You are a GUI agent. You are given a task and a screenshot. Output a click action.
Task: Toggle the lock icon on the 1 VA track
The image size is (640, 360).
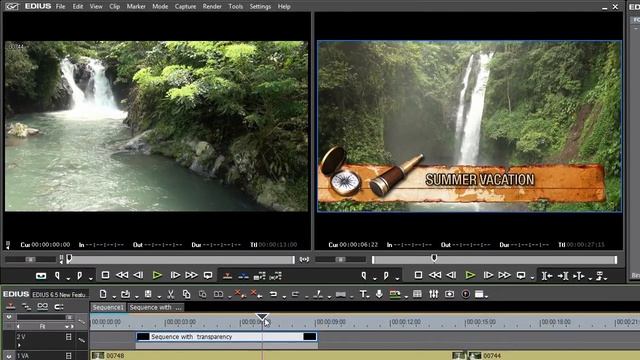(x=69, y=356)
